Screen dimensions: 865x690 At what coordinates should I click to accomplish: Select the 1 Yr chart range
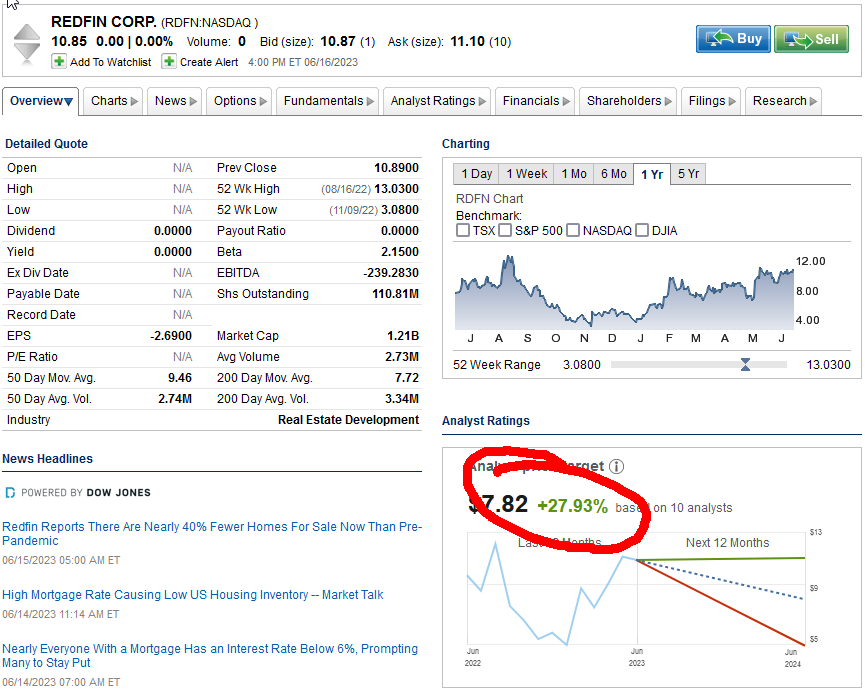pos(652,174)
